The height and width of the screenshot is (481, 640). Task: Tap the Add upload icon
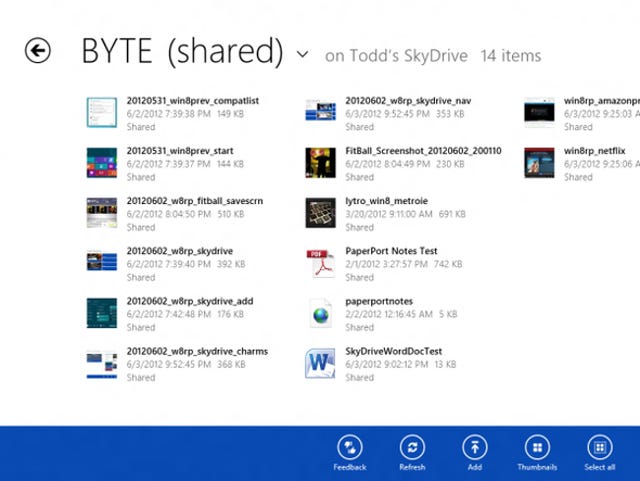click(475, 448)
